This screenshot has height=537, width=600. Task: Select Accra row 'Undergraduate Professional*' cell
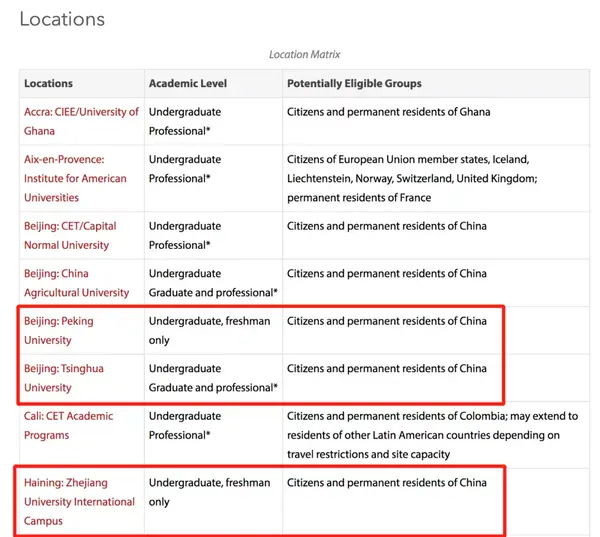[214, 121]
